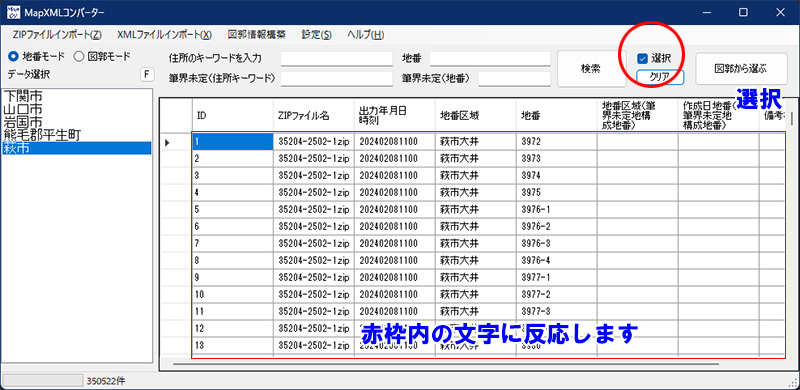The height and width of the screenshot is (390, 800).
Task: Click the 地番 cell 3977-2
Action: (557, 294)
